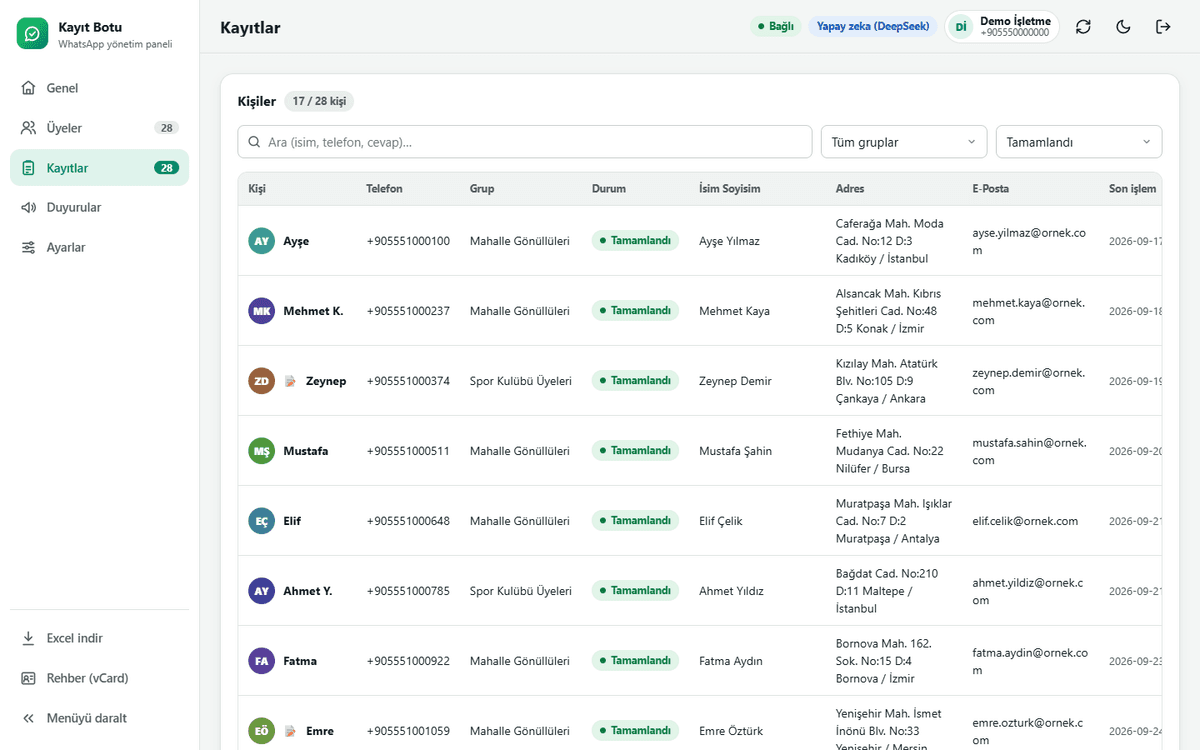Open the Demo İşletme account chip
This screenshot has height=750, width=1200.
1002,27
